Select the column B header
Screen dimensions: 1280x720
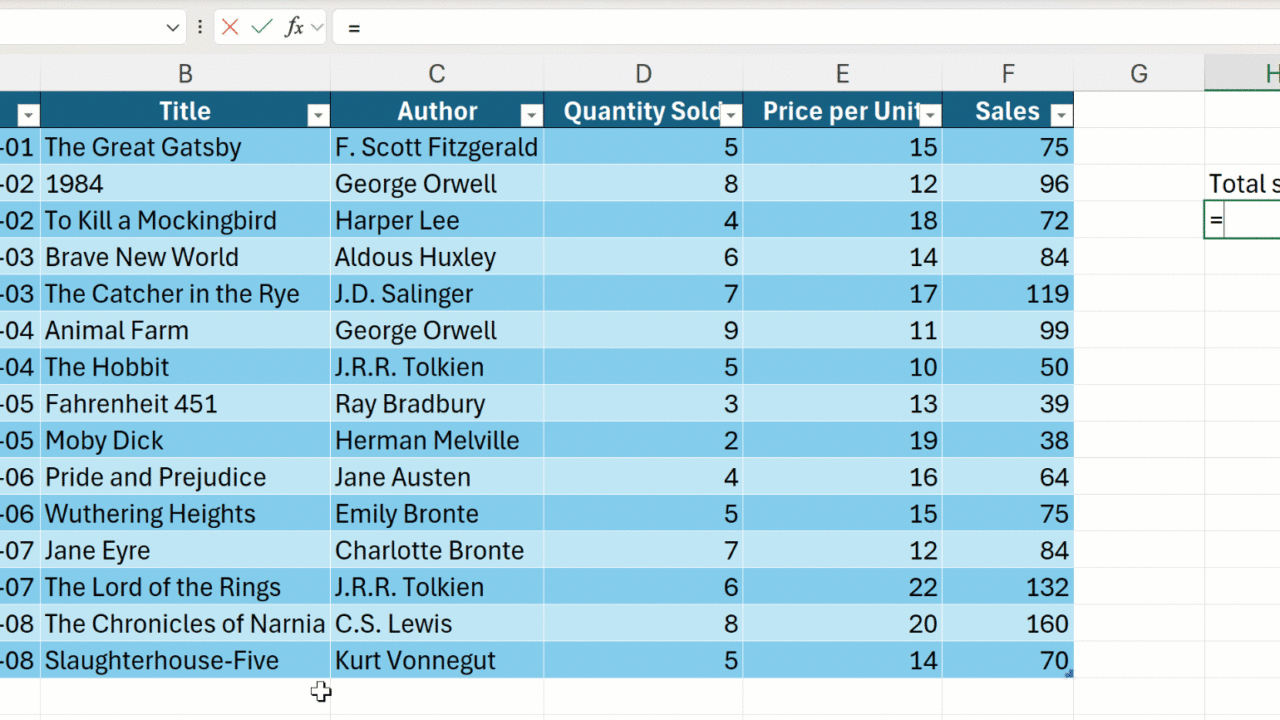click(x=185, y=73)
